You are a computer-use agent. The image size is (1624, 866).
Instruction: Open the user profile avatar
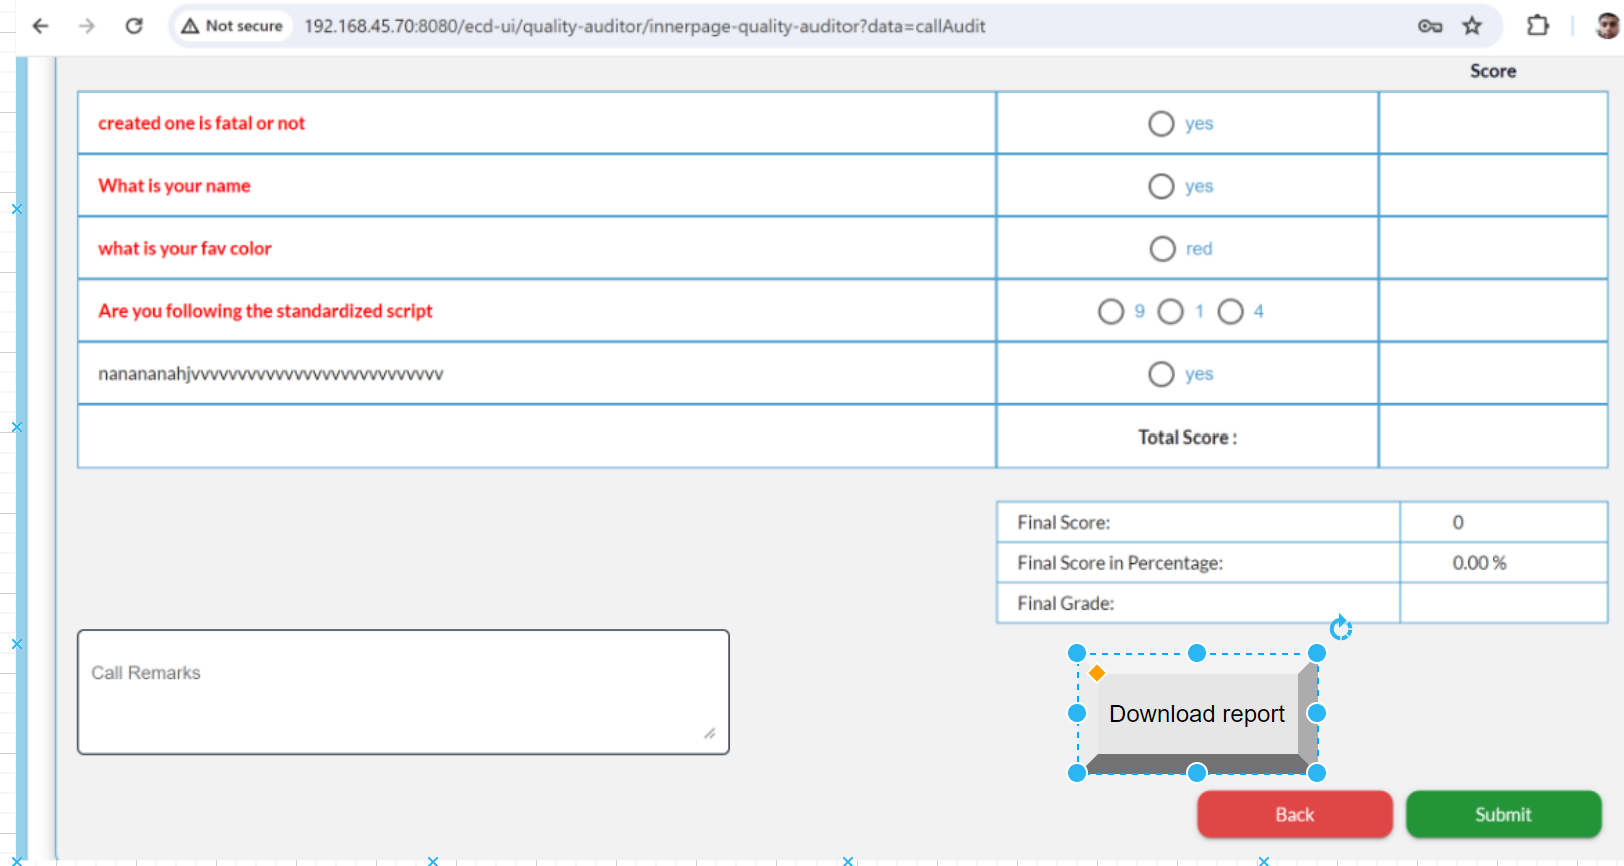click(1607, 26)
